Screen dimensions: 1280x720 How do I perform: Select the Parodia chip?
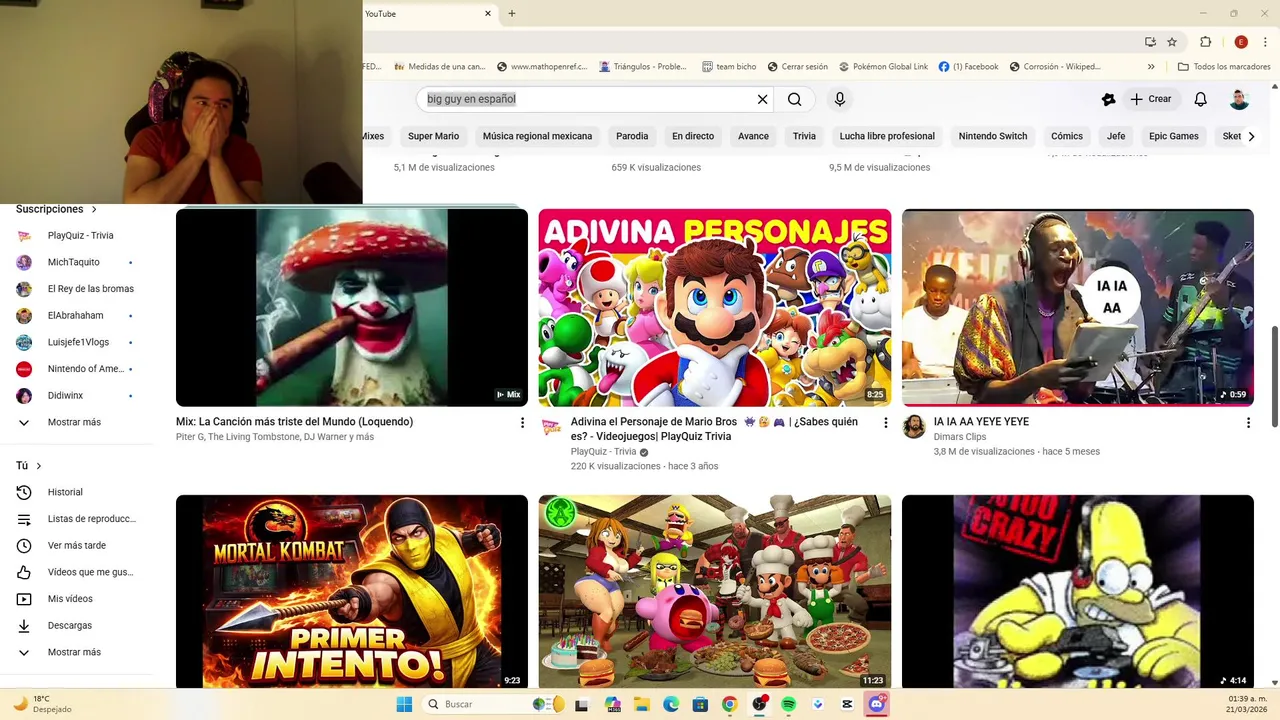click(x=632, y=136)
